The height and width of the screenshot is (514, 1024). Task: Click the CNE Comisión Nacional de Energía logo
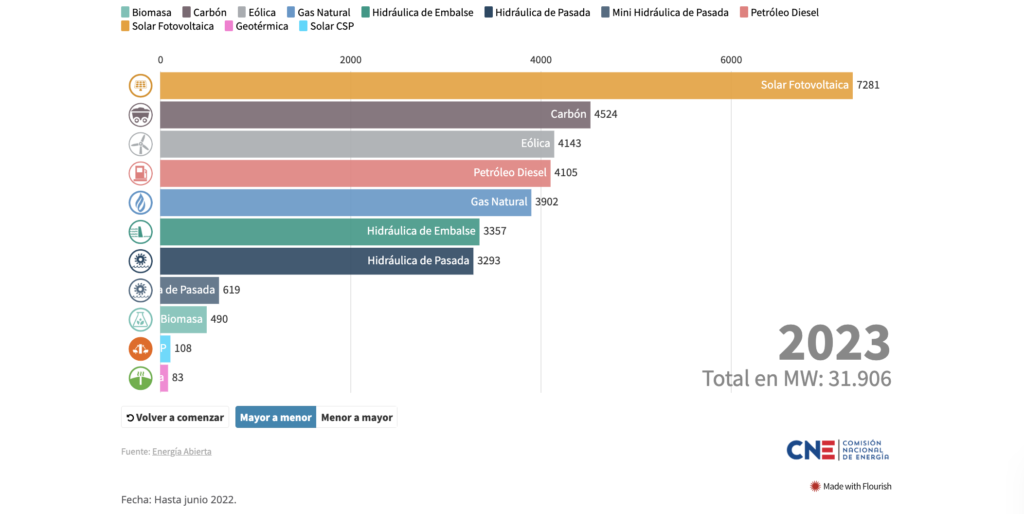[838, 450]
